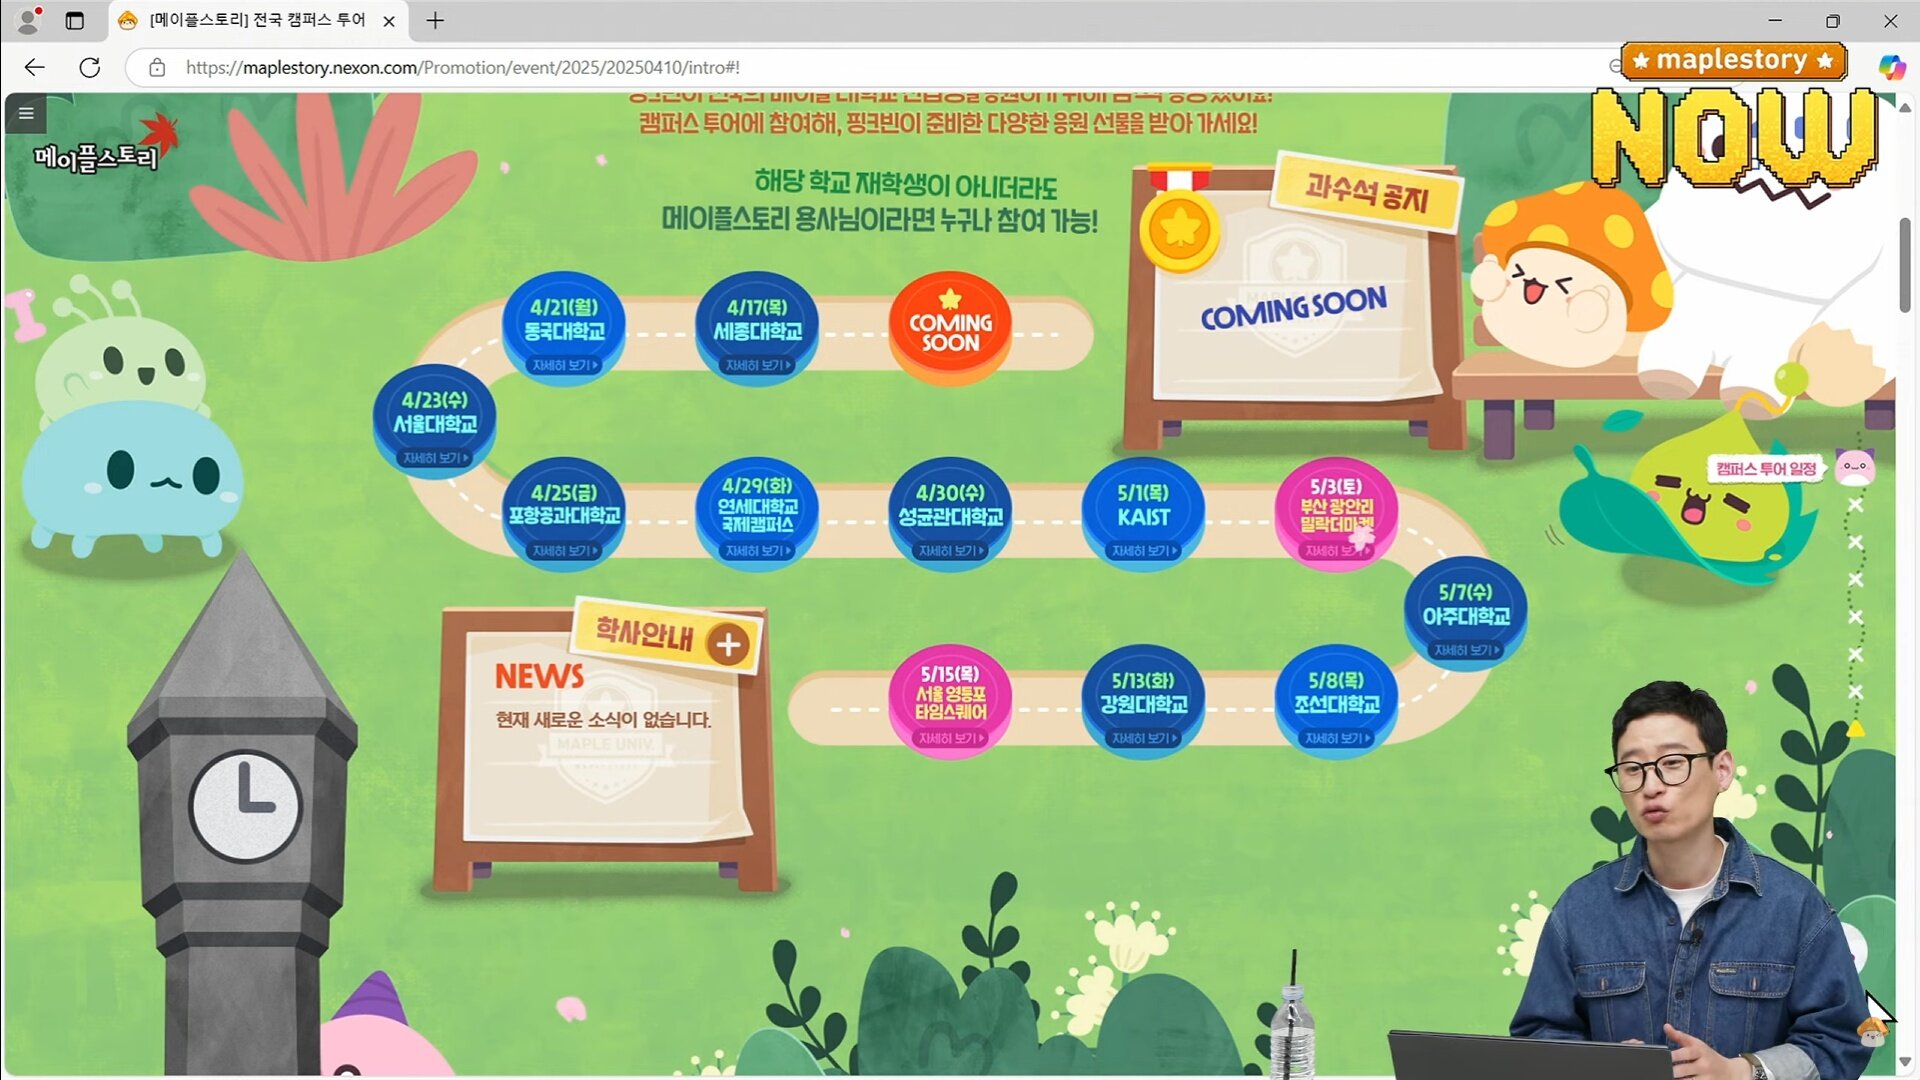Screen dimensions: 1920x1080
Task: Click the scrollbar down arrow
Action: (1905, 1062)
